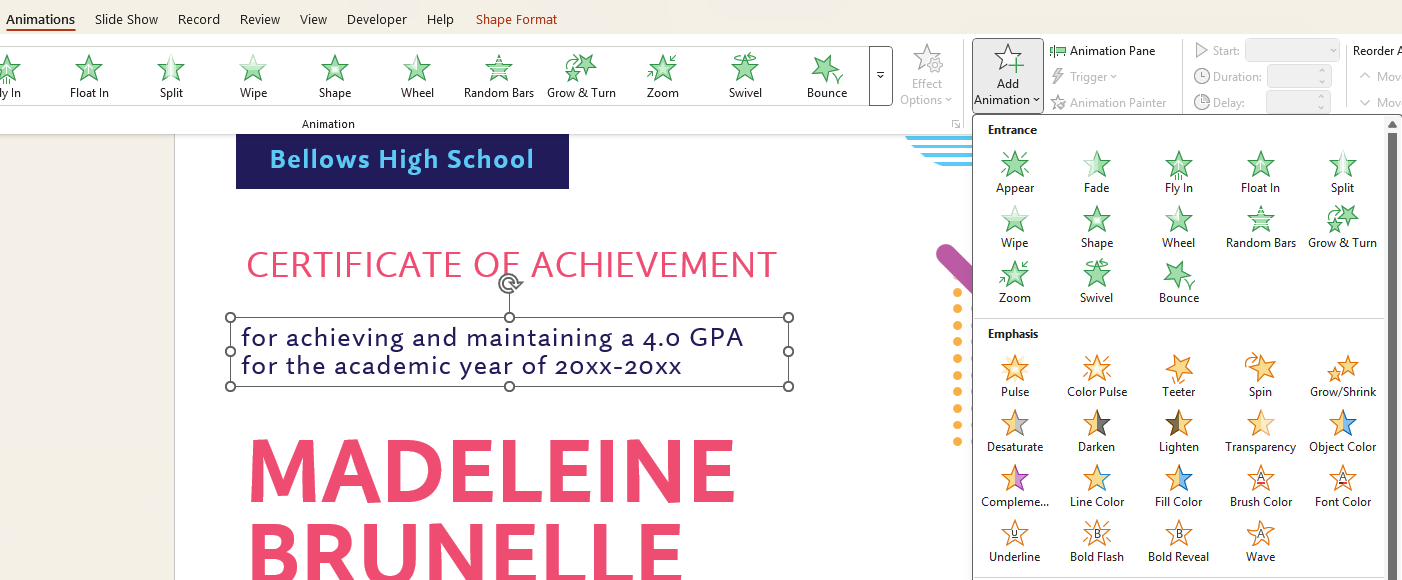The width and height of the screenshot is (1402, 580).
Task: Choose the Color Pulse emphasis effect
Action: point(1096,376)
